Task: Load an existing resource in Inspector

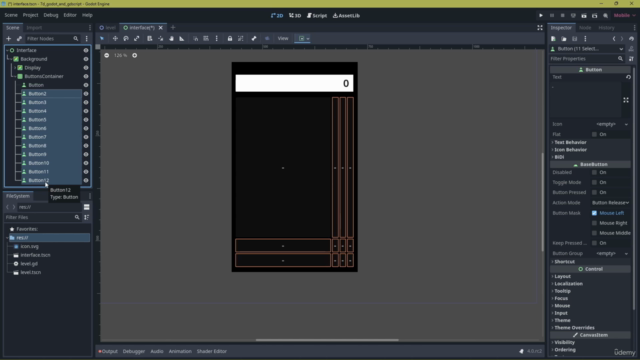Action: pos(564,39)
